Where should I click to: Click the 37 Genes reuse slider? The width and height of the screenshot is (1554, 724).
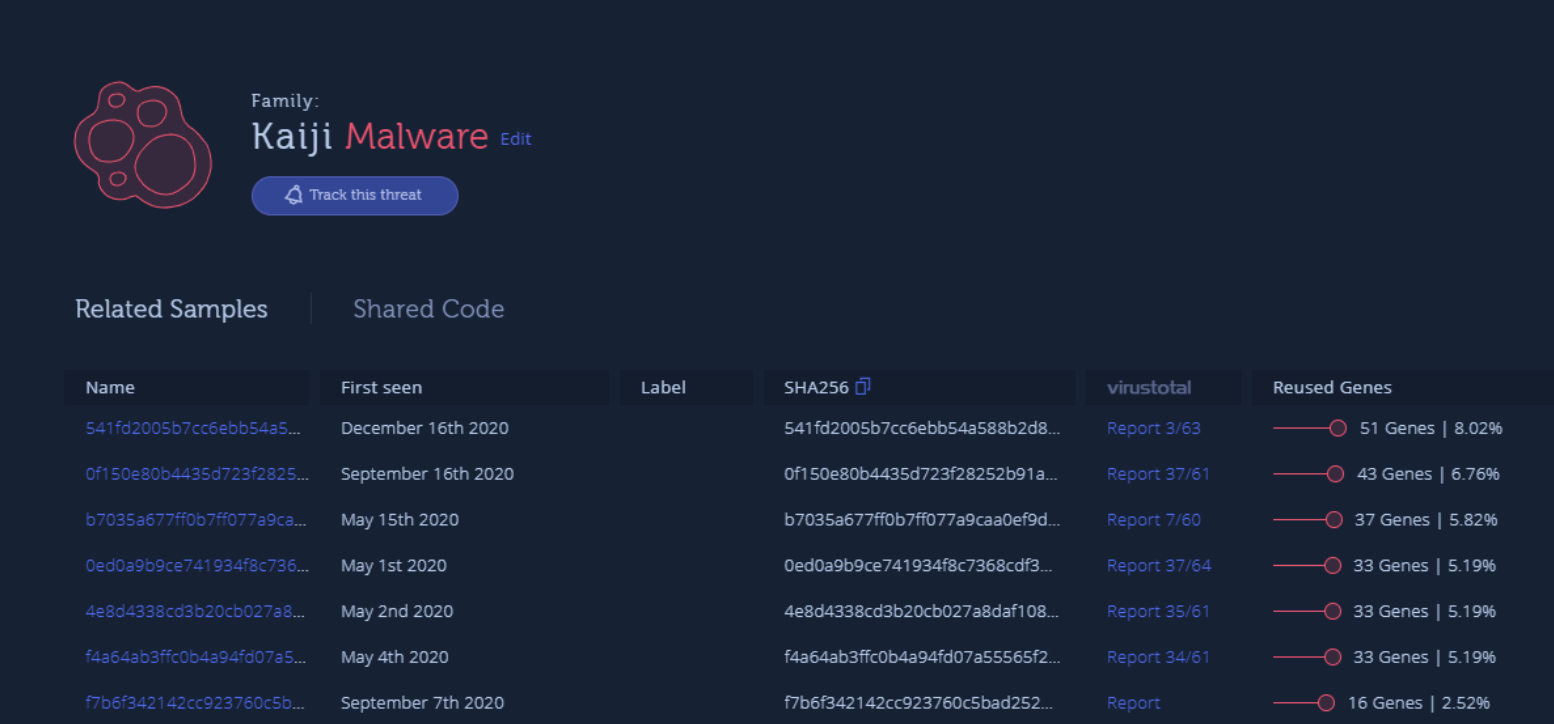[x=1308, y=520]
